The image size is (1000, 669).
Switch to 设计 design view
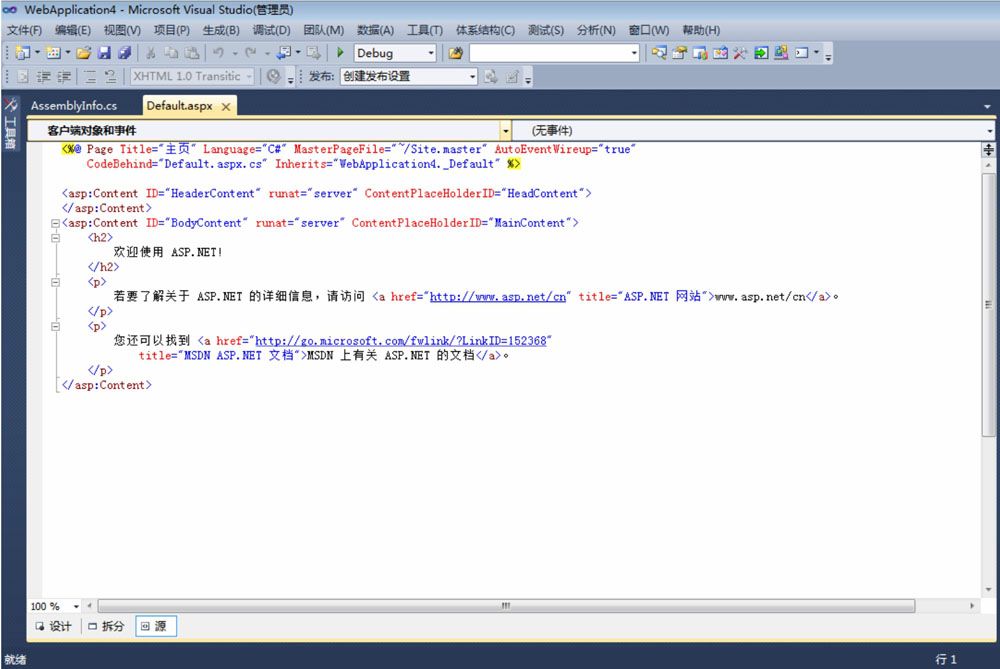click(x=54, y=626)
